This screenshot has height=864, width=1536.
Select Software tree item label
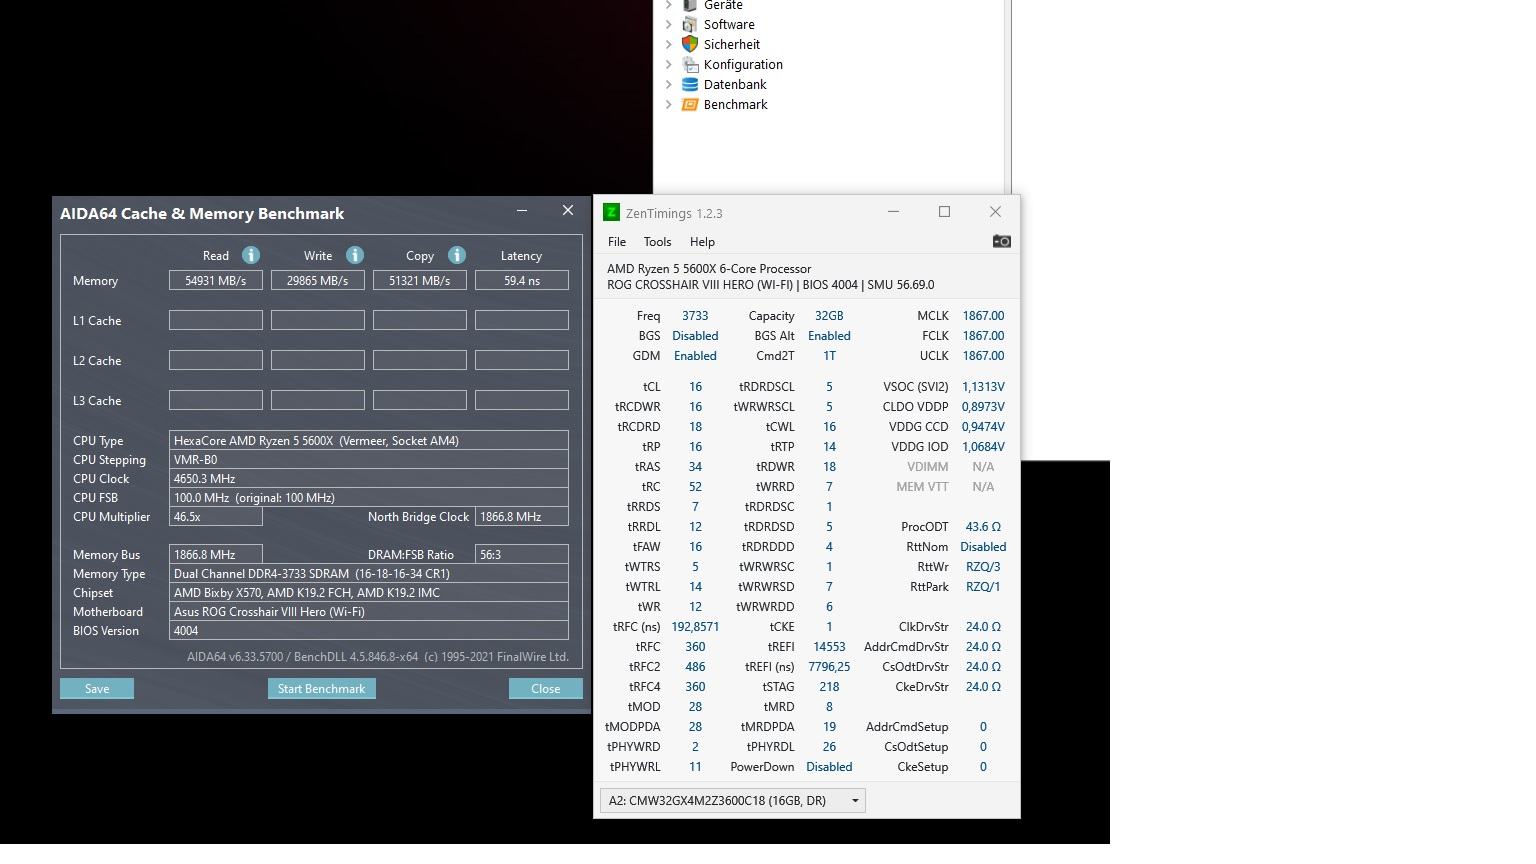pos(729,24)
